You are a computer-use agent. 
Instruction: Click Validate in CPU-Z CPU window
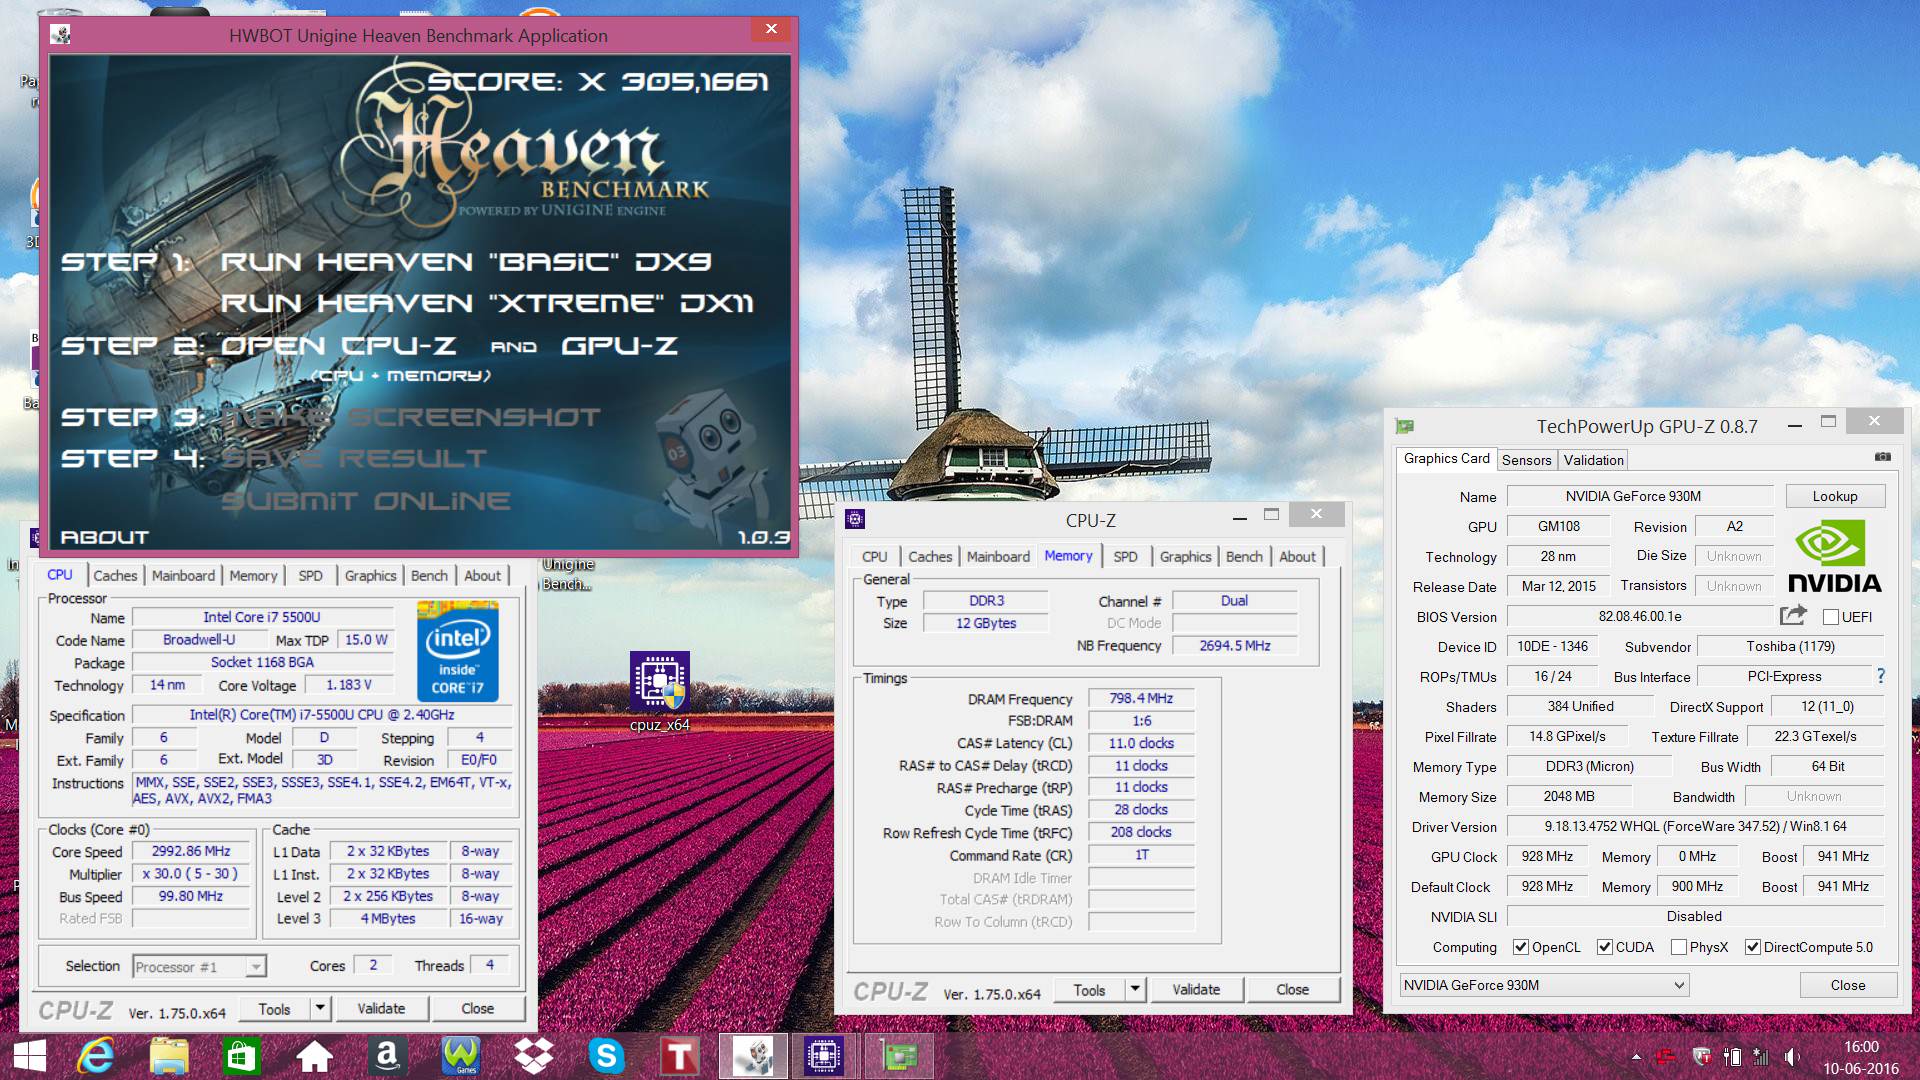[x=381, y=1008]
